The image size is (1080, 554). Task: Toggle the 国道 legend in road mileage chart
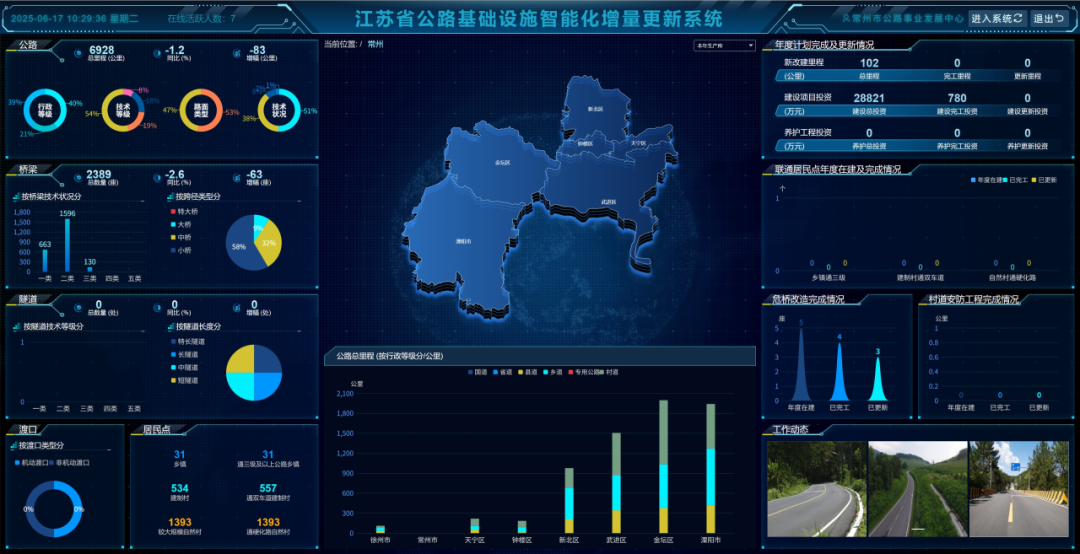(474, 372)
